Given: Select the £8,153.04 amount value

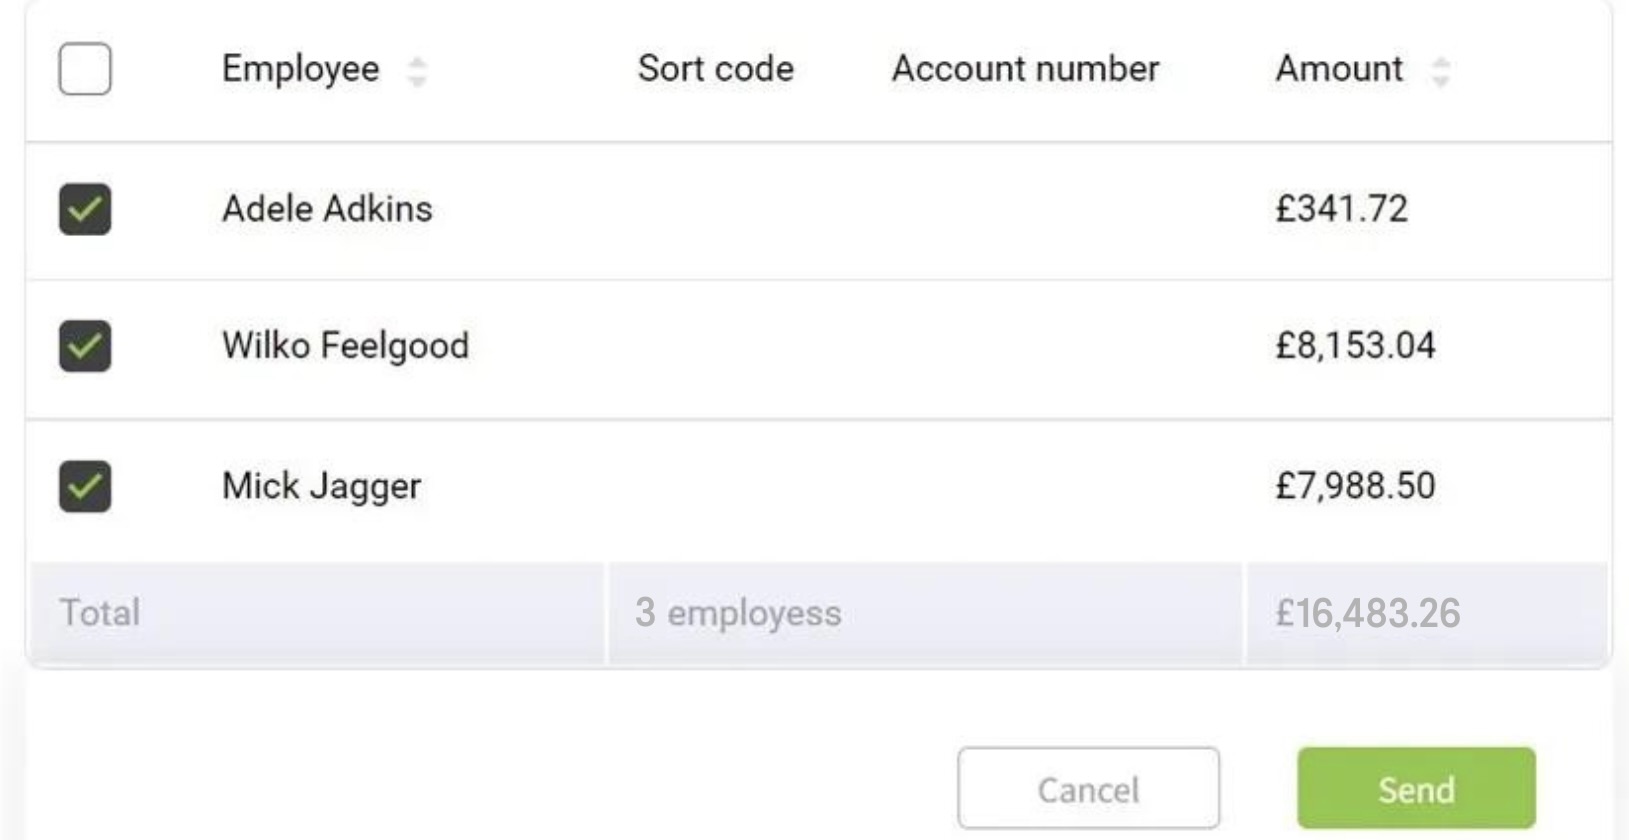Looking at the screenshot, I should pyautogui.click(x=1355, y=346).
